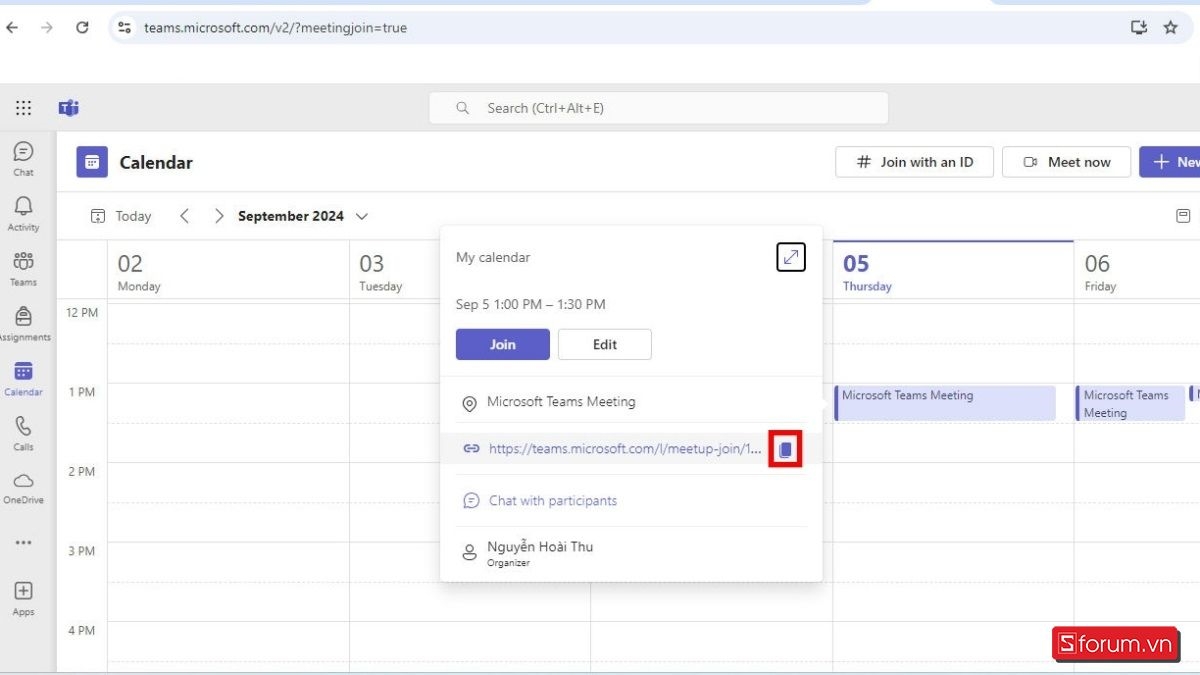Click install app icon in address bar
The image size is (1200, 675).
click(x=1138, y=28)
